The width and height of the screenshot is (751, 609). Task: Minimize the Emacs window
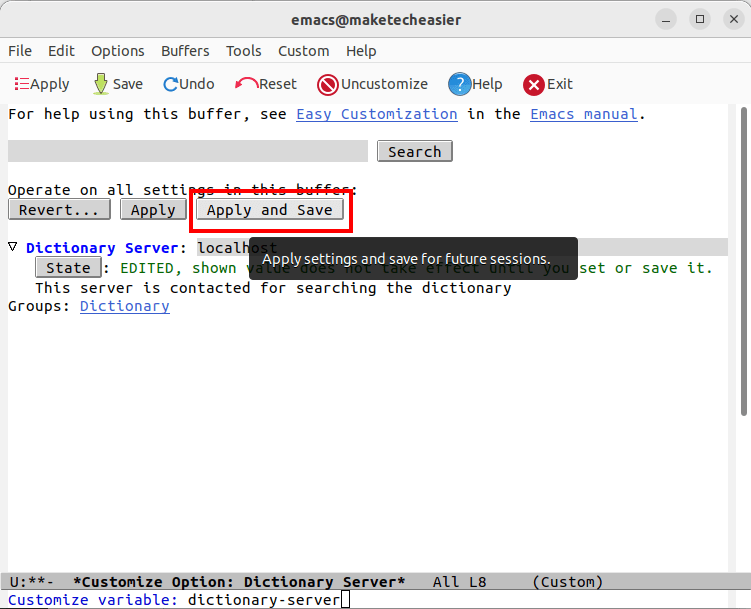(666, 20)
